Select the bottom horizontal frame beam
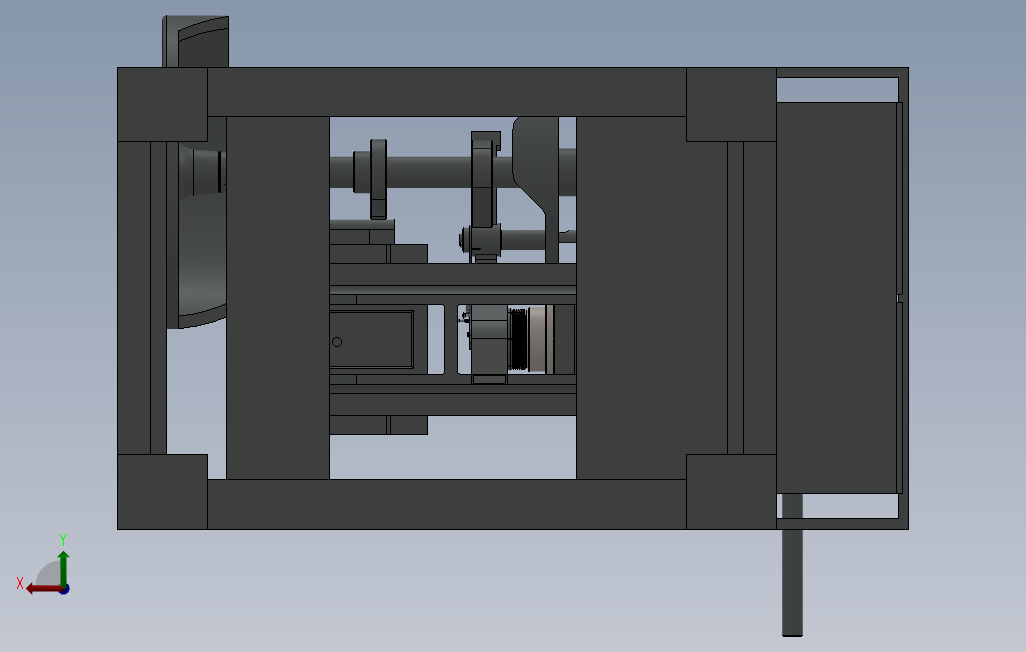This screenshot has width=1026, height=652. point(447,504)
